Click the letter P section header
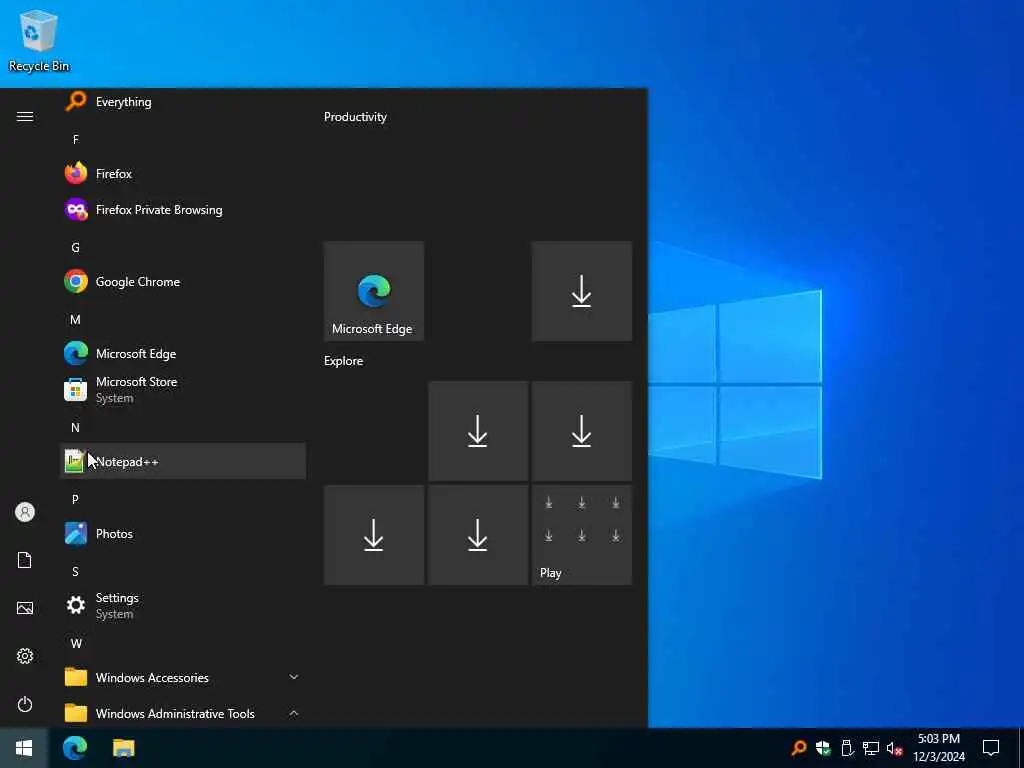Screen dimensions: 1024x768 tap(76, 500)
